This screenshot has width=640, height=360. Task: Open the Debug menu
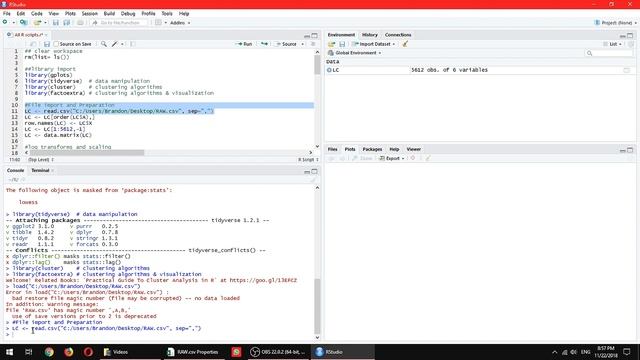pos(128,13)
